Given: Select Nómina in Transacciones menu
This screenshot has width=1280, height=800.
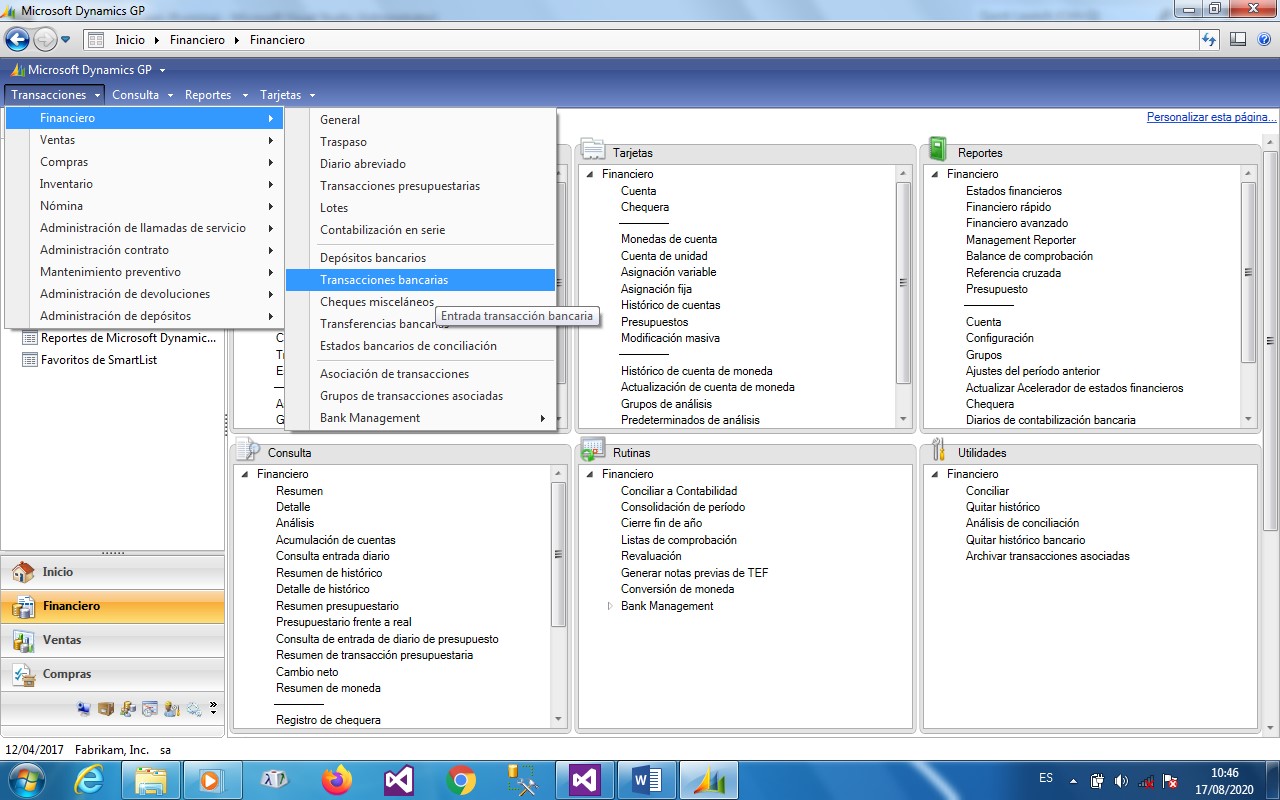Looking at the screenshot, I should pyautogui.click(x=145, y=206).
